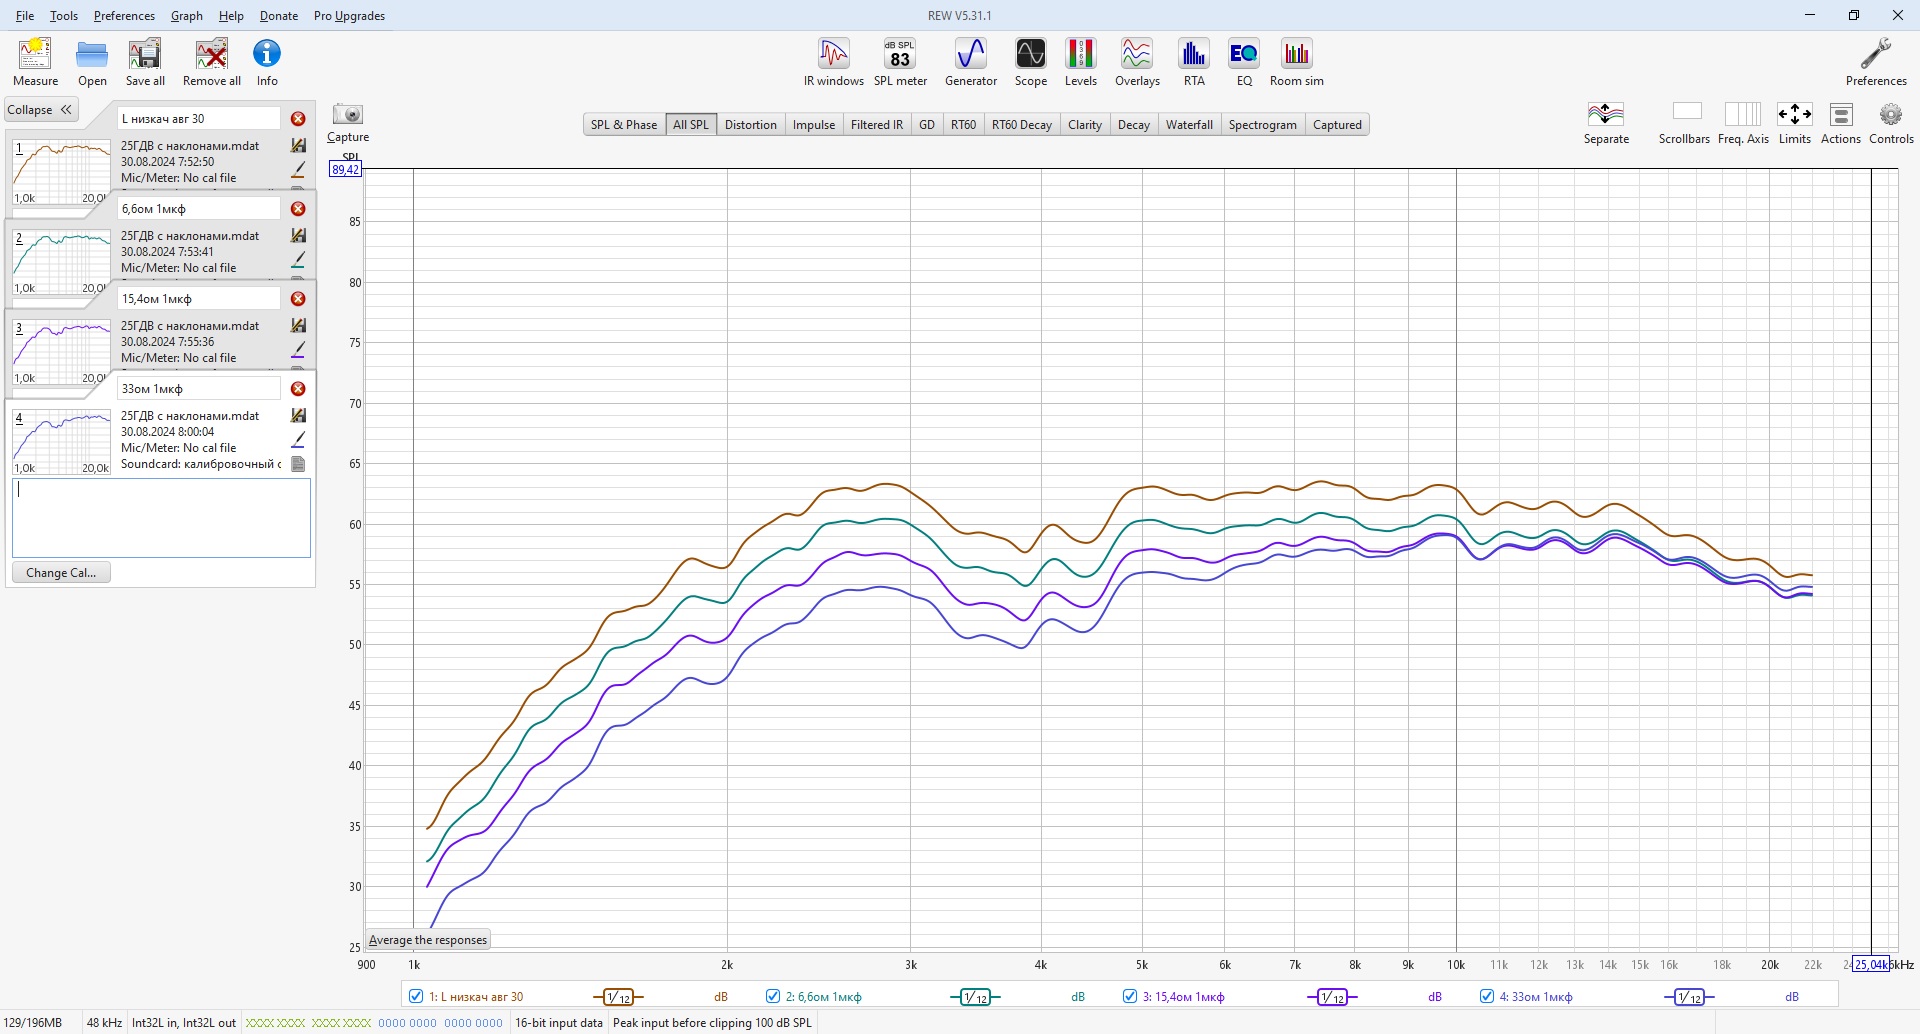Change the trace colour of measurement 1

click(298, 170)
